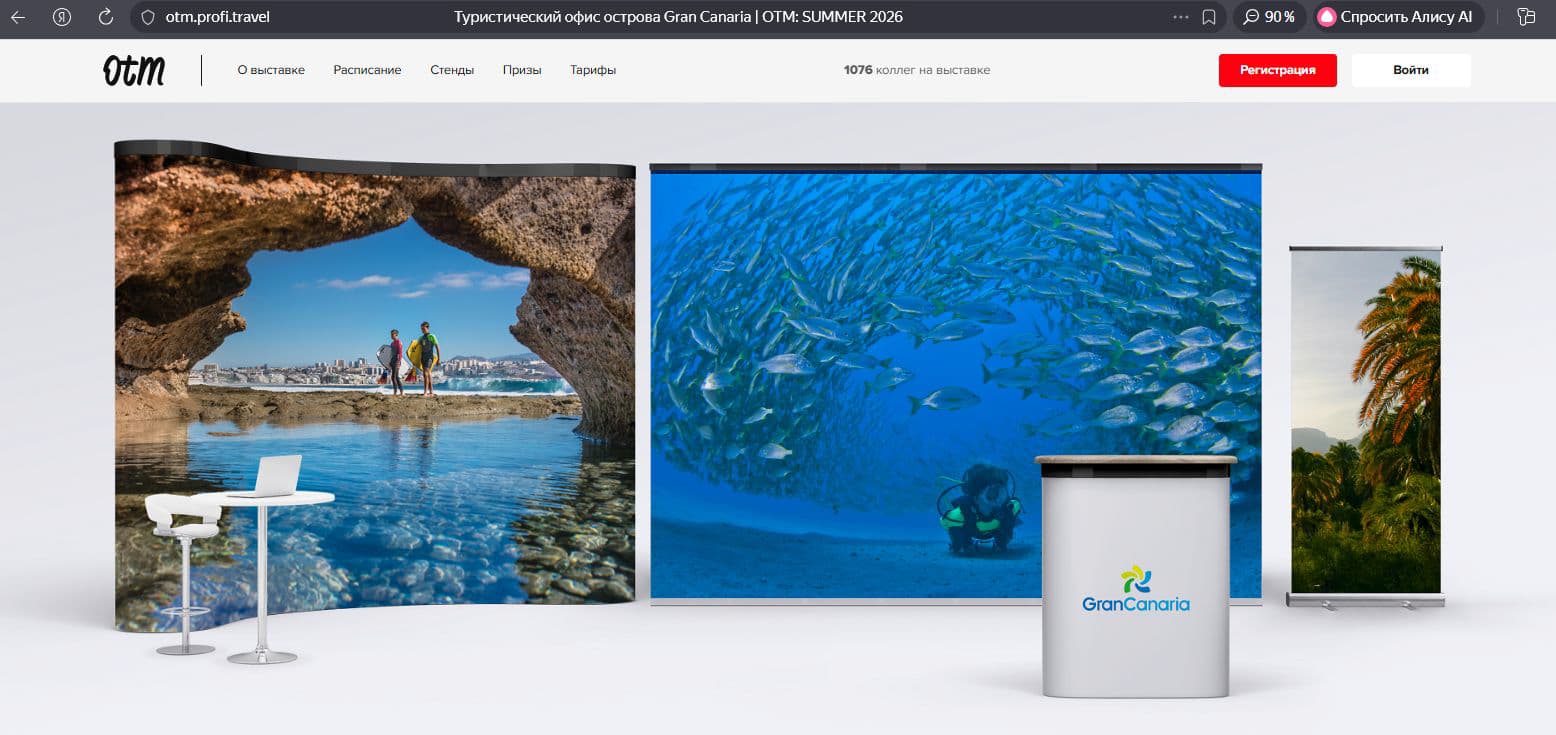
Task: Open the Тарифы page link
Action: tap(593, 70)
